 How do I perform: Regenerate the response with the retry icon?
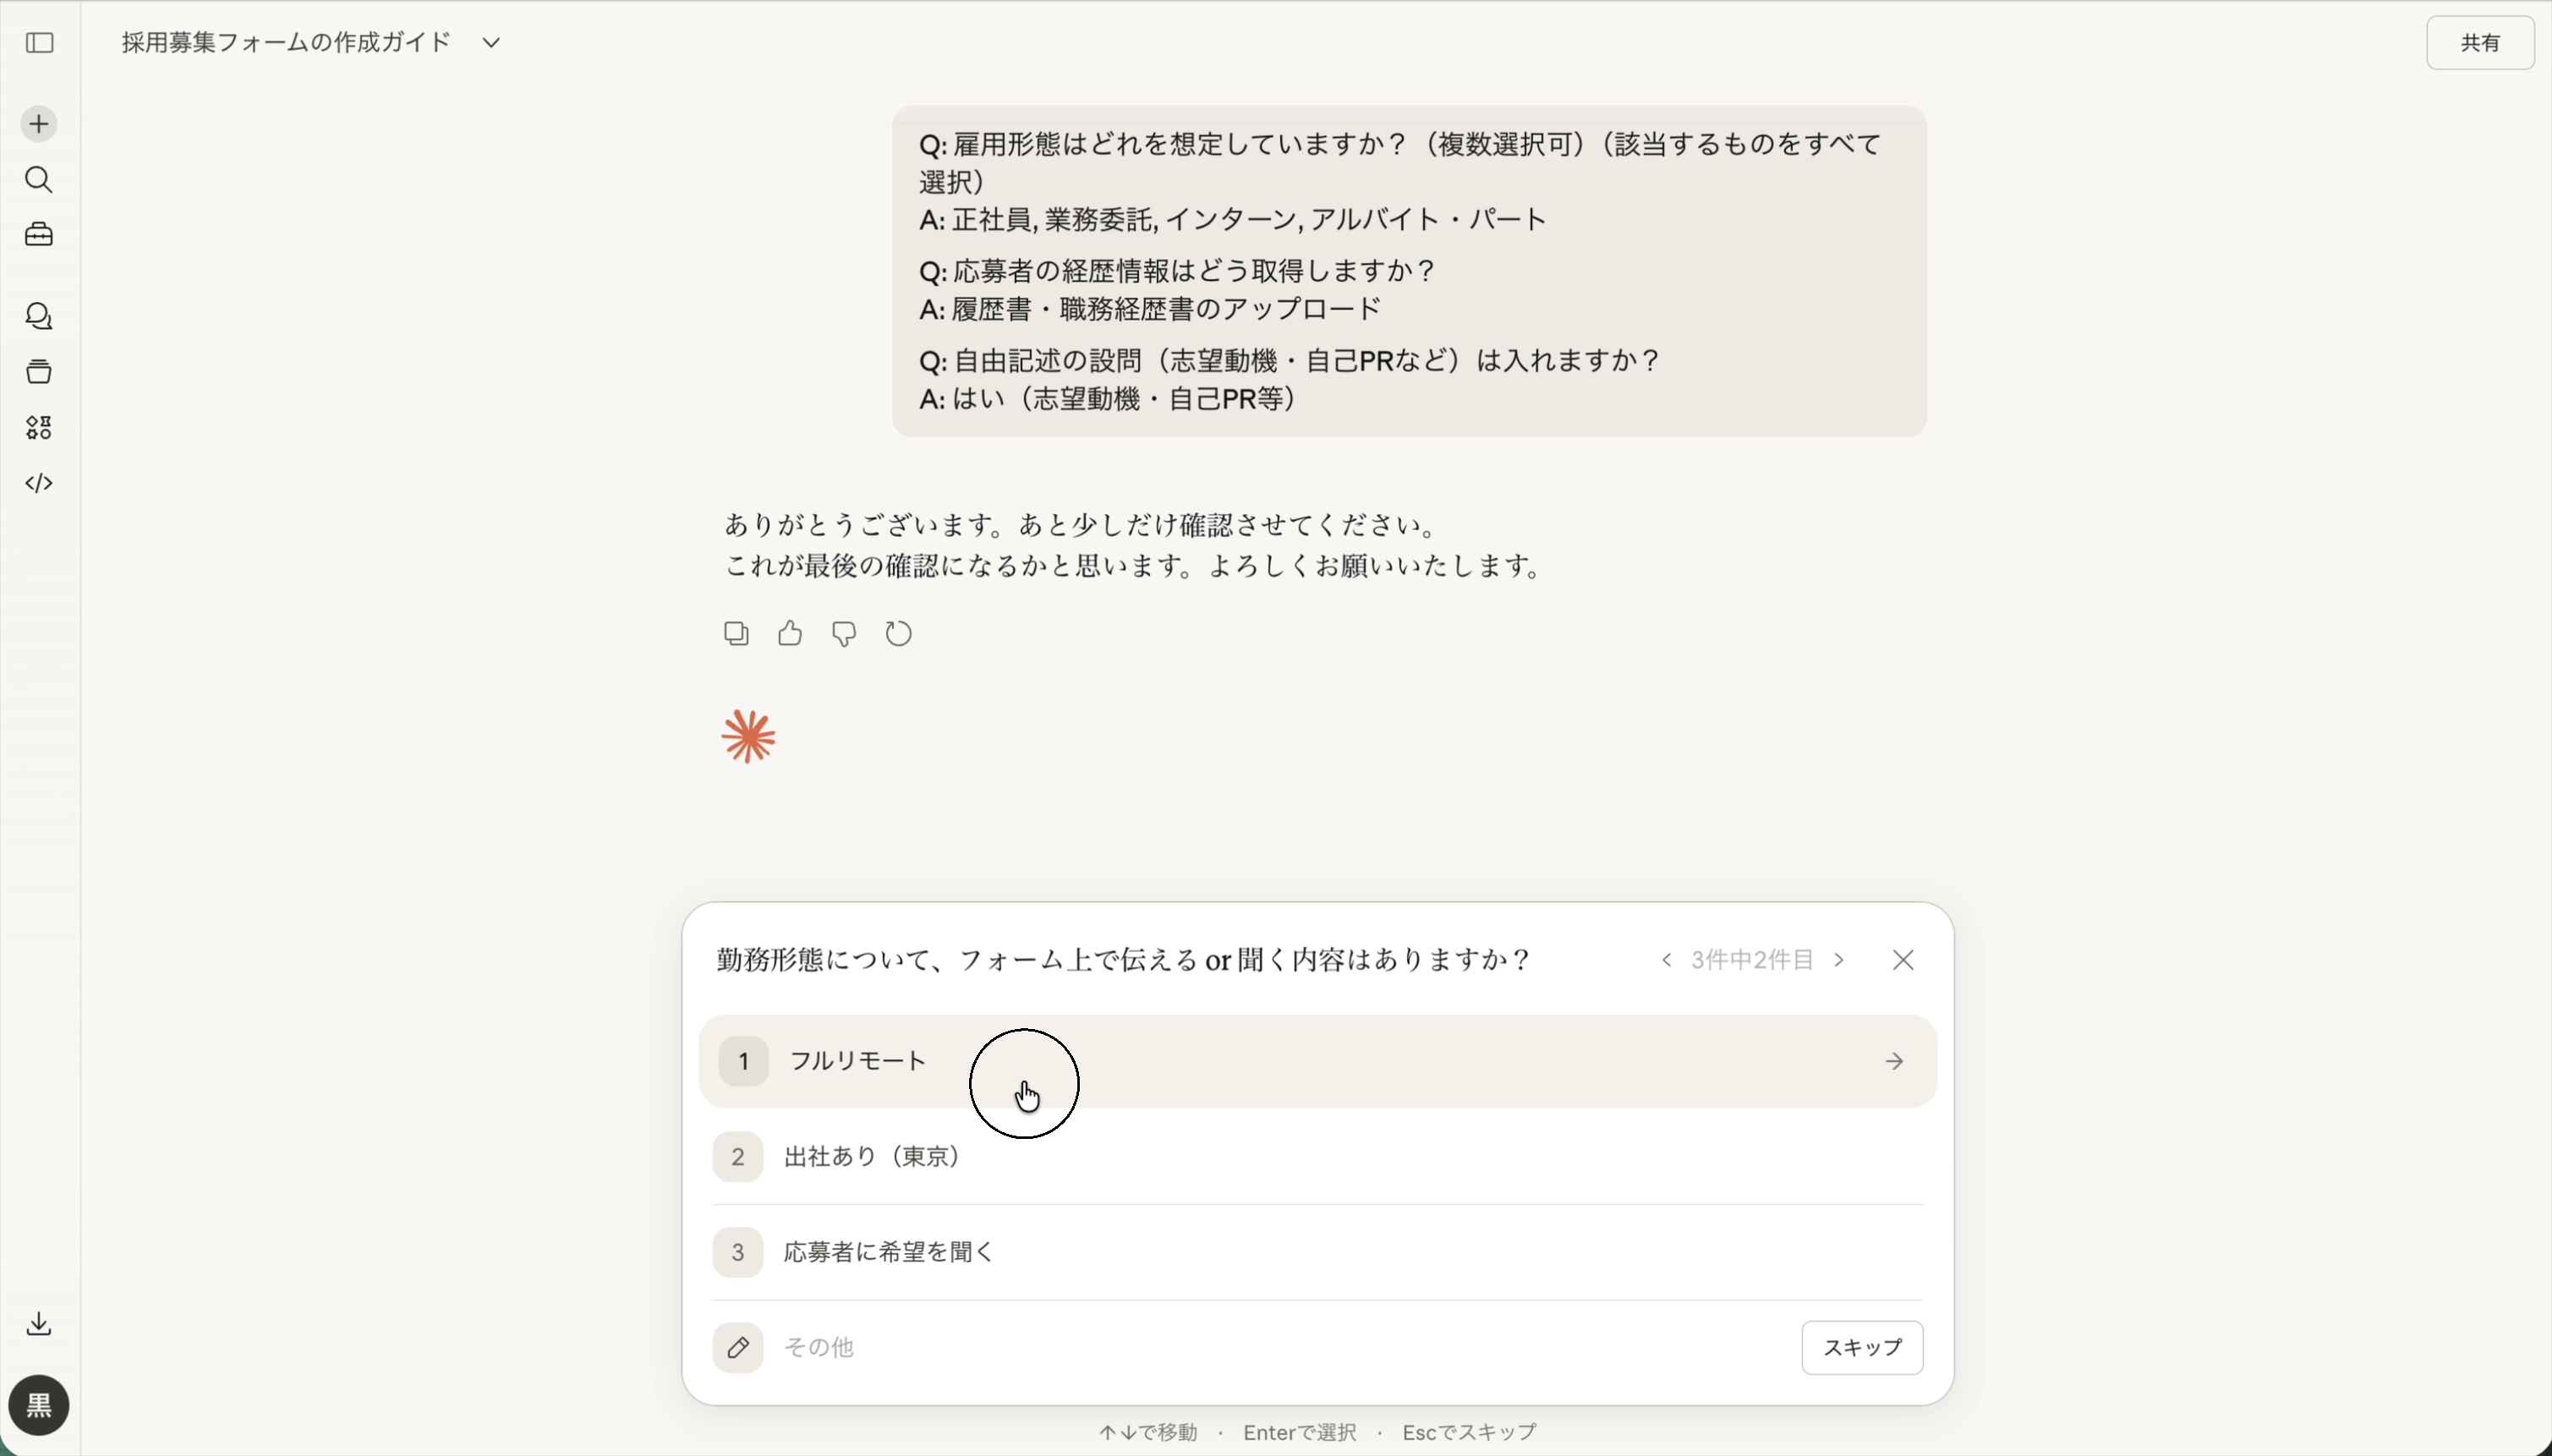[x=897, y=633]
